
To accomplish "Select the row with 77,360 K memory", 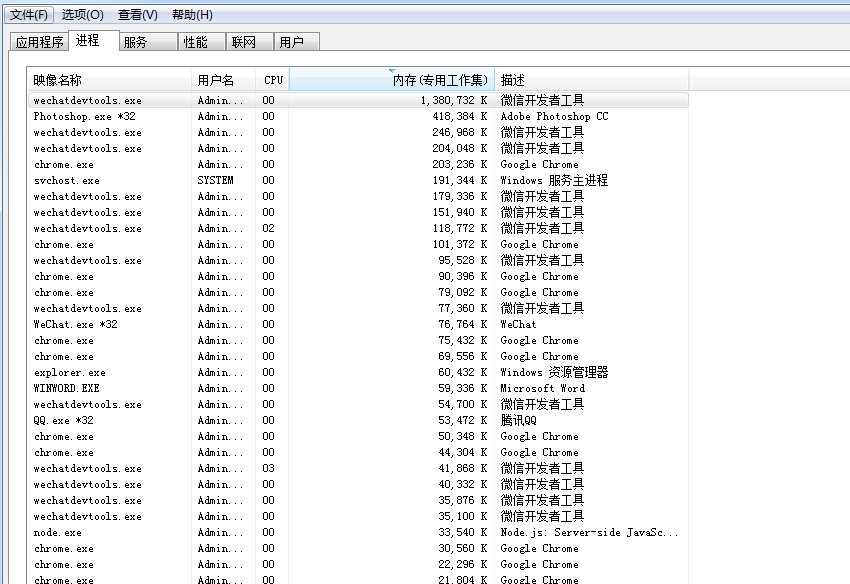I will [x=358, y=308].
